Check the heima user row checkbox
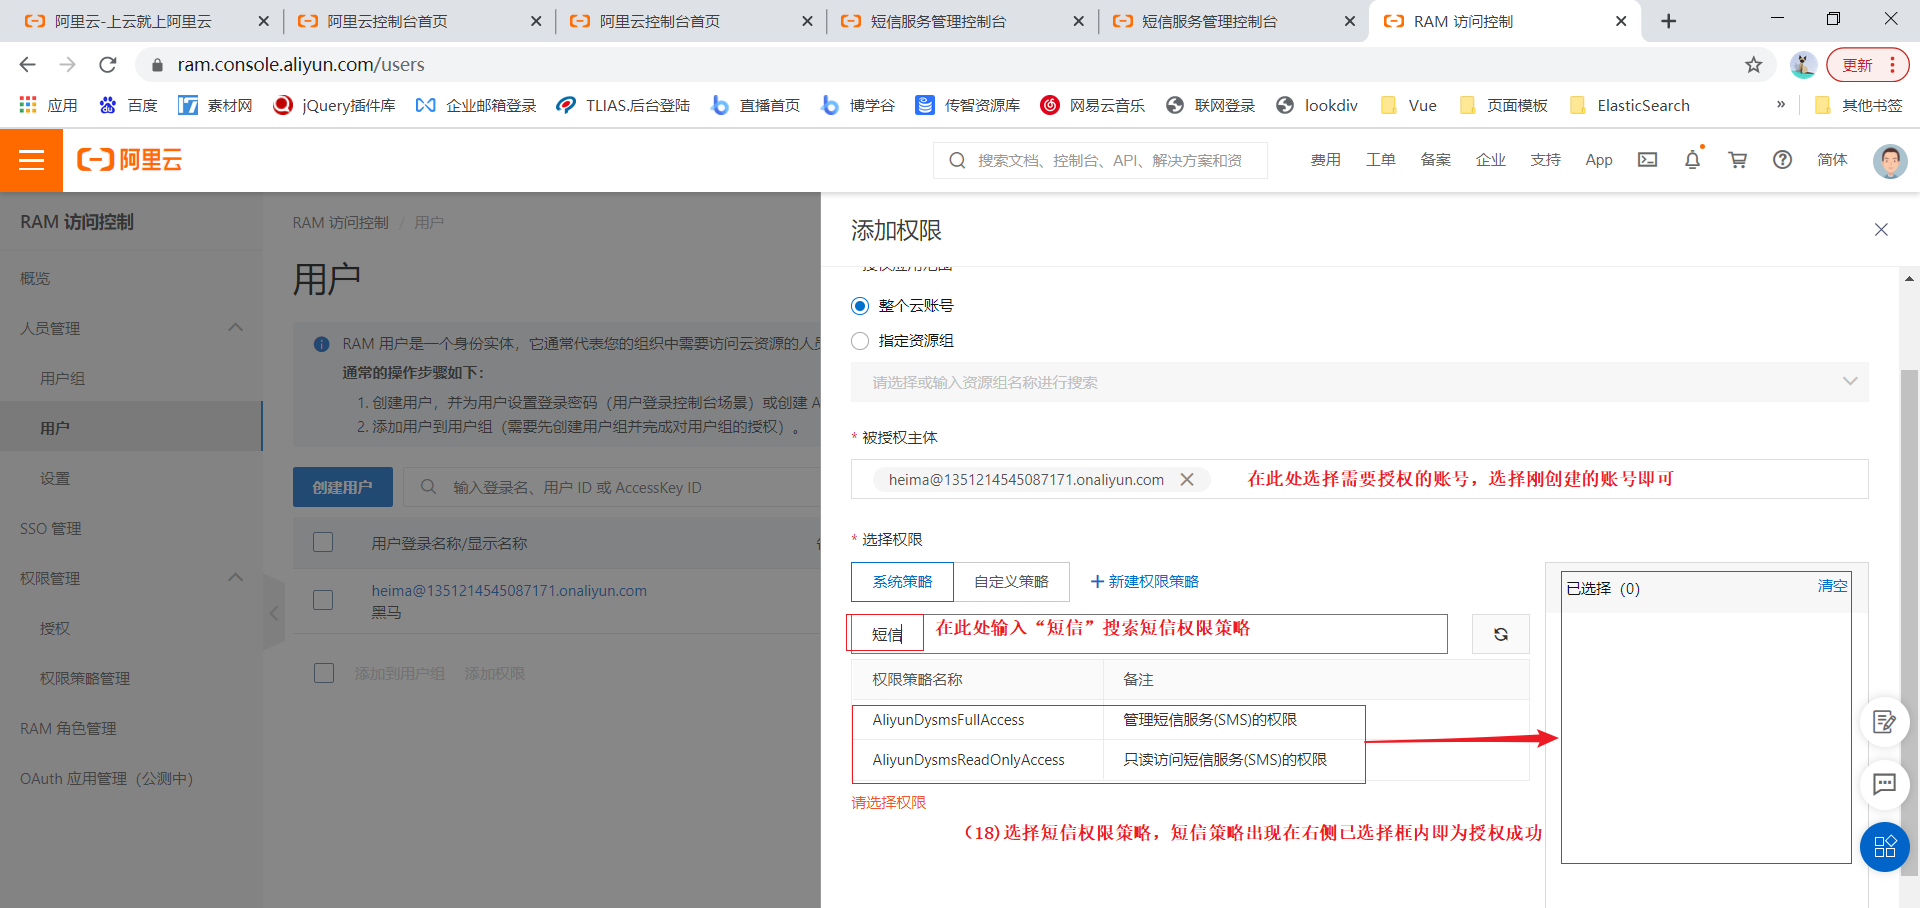Screen dimensions: 1920x908 click(x=323, y=600)
